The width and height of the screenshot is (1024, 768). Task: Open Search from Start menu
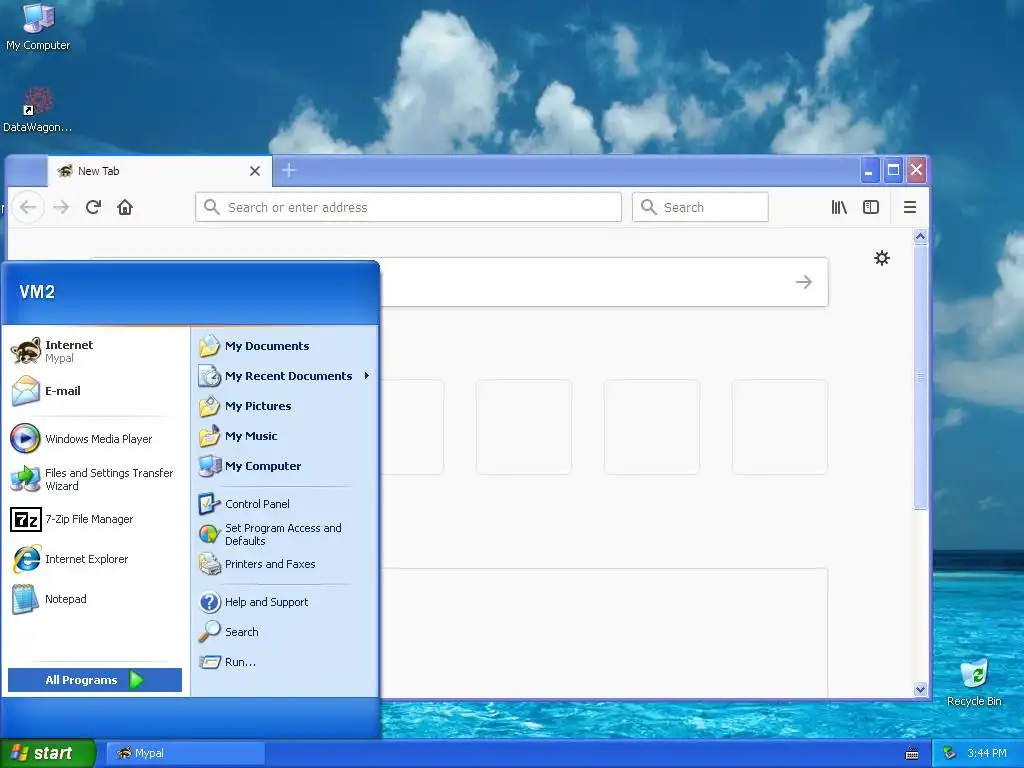(x=285, y=632)
